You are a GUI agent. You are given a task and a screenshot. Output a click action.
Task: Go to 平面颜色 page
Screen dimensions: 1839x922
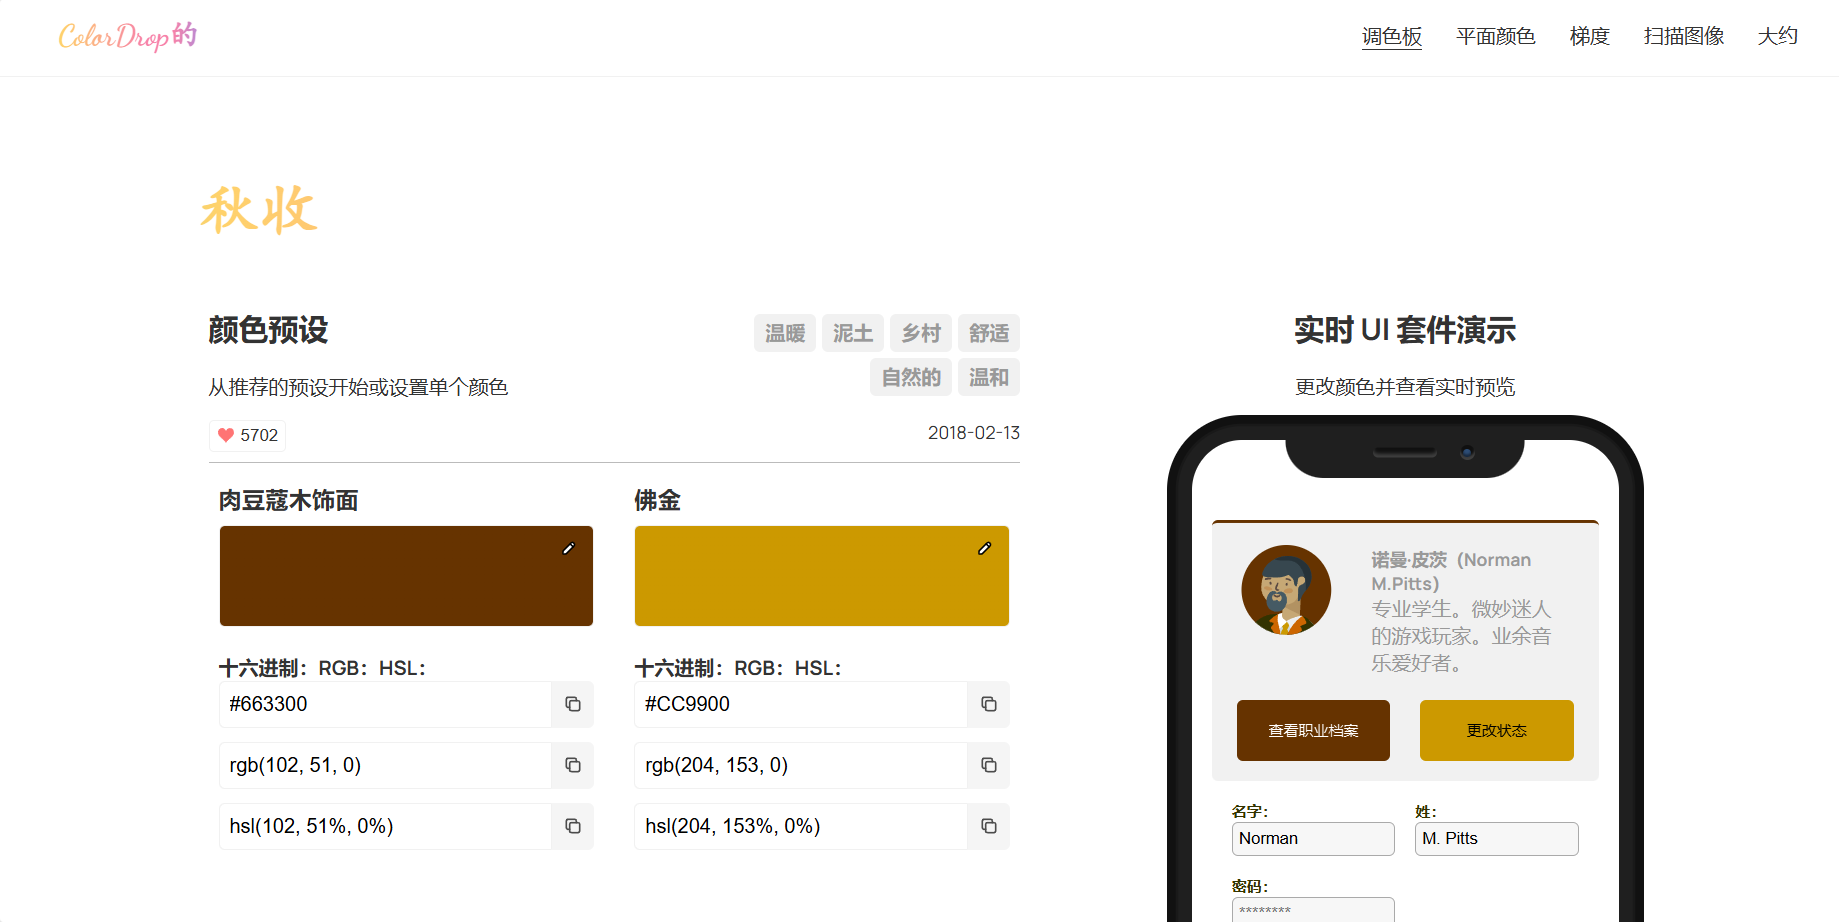(x=1496, y=37)
